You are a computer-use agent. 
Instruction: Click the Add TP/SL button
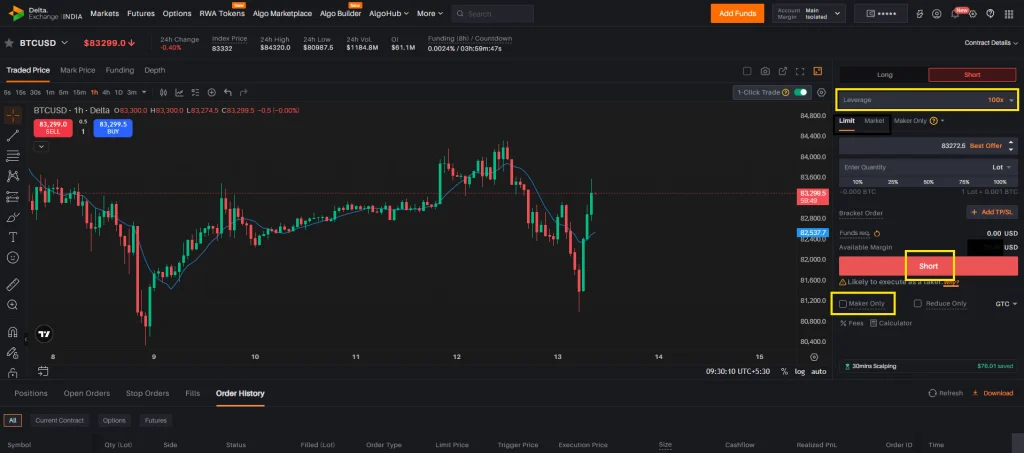(x=992, y=212)
